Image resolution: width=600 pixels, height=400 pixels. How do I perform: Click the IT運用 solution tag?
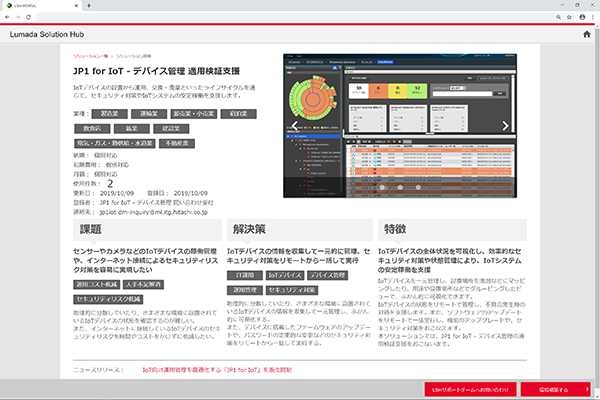point(245,275)
